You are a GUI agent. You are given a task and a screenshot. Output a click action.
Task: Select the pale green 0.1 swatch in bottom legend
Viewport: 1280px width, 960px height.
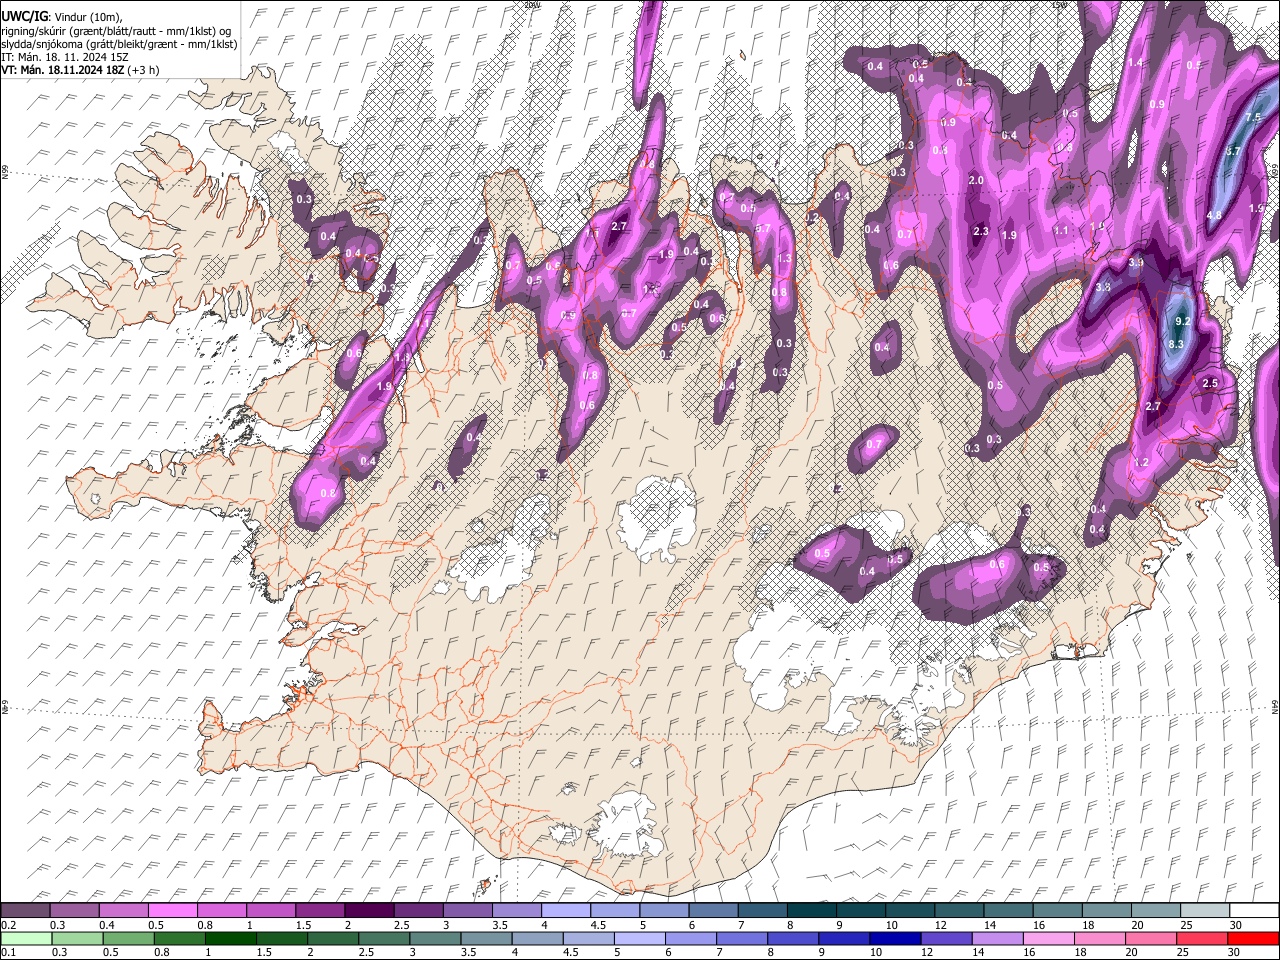click(x=26, y=938)
